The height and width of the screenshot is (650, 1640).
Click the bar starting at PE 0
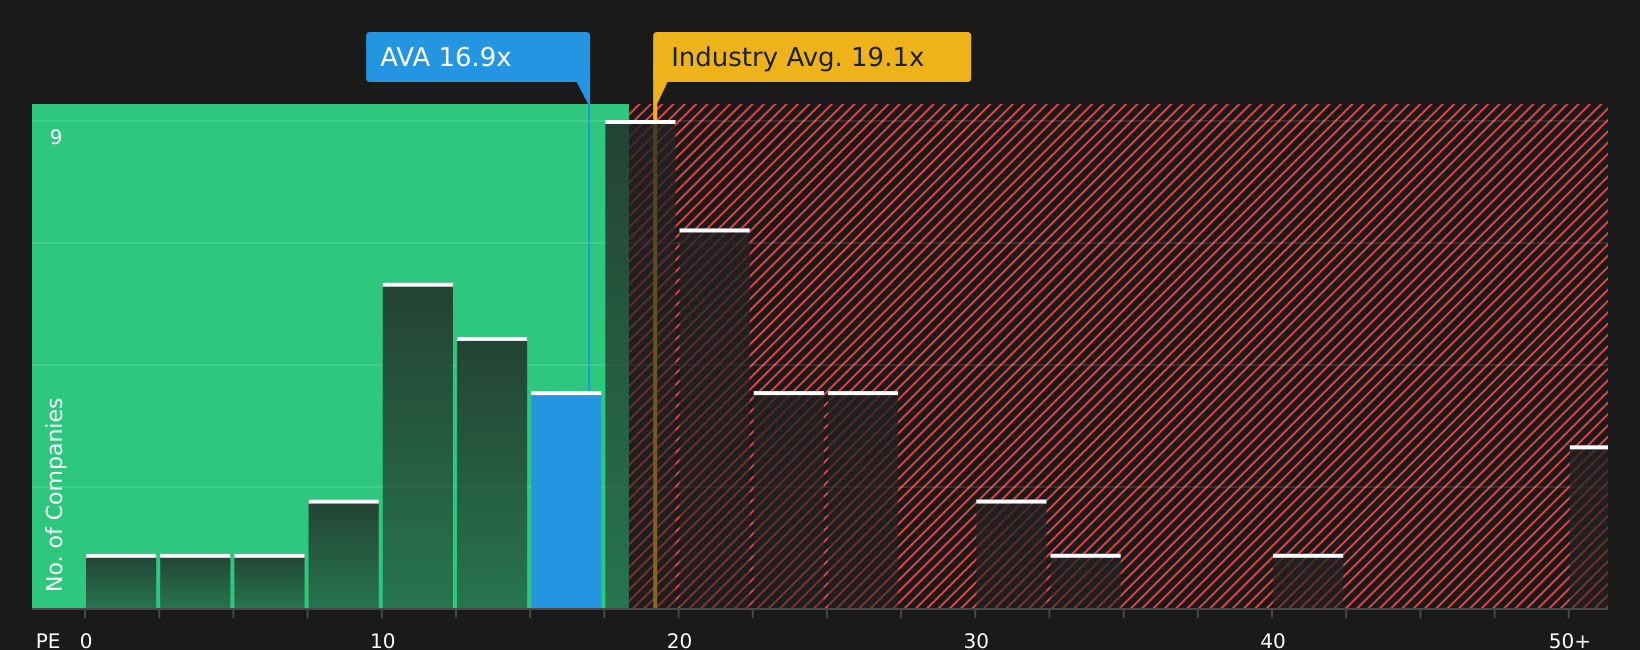tap(121, 581)
